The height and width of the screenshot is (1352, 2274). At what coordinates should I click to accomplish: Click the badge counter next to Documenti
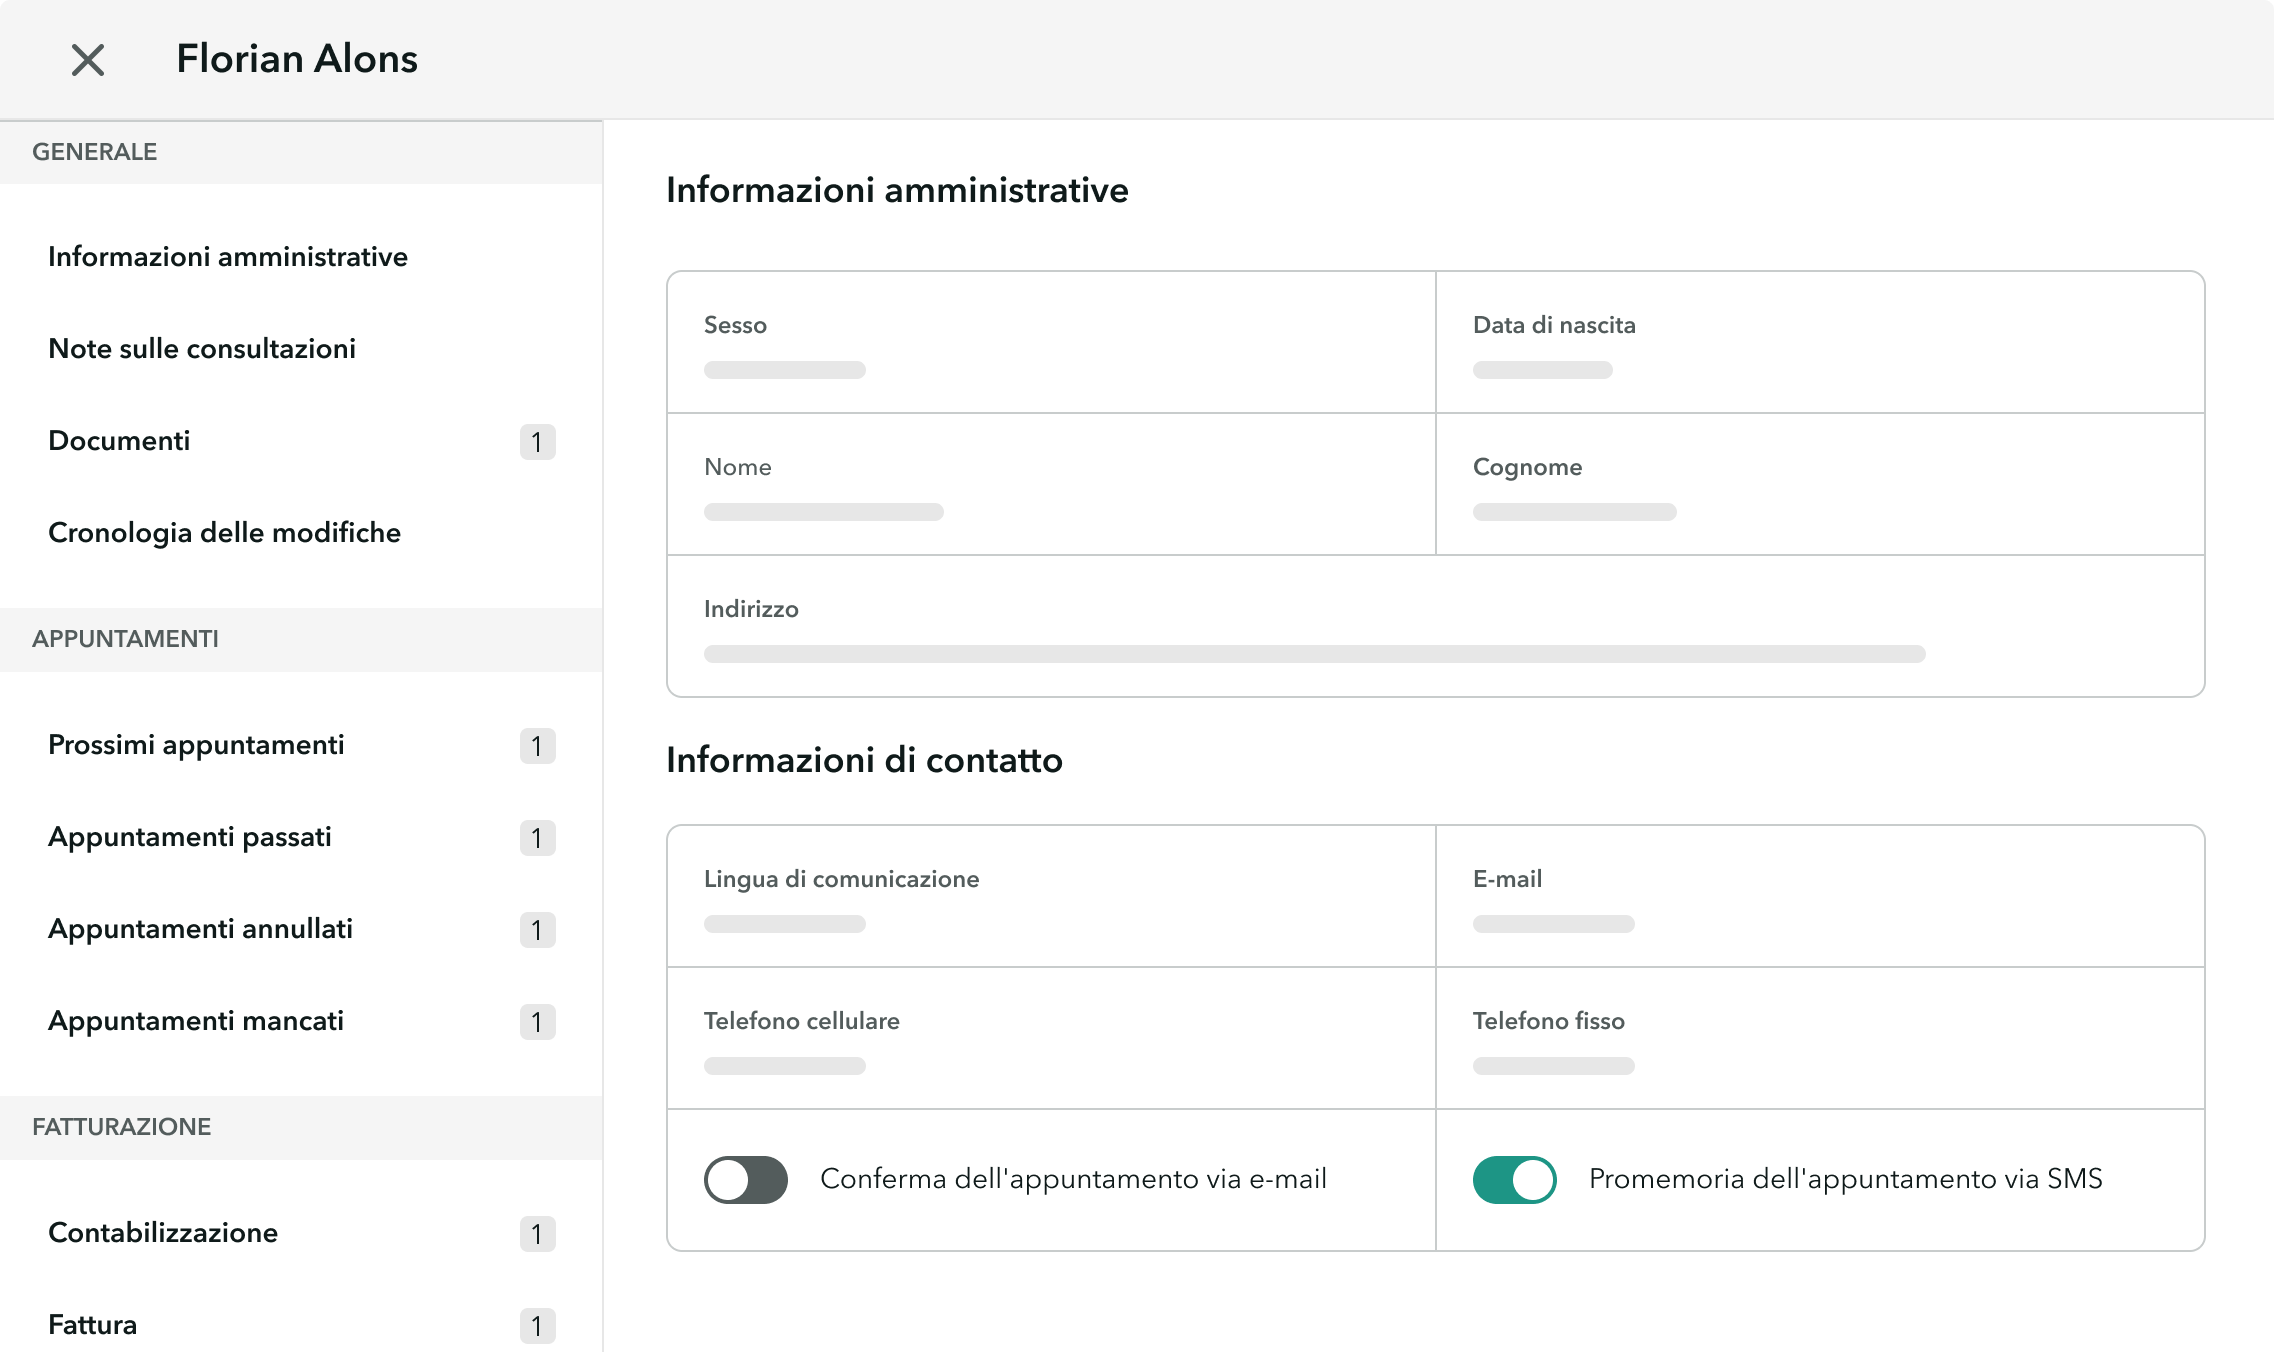(x=536, y=442)
